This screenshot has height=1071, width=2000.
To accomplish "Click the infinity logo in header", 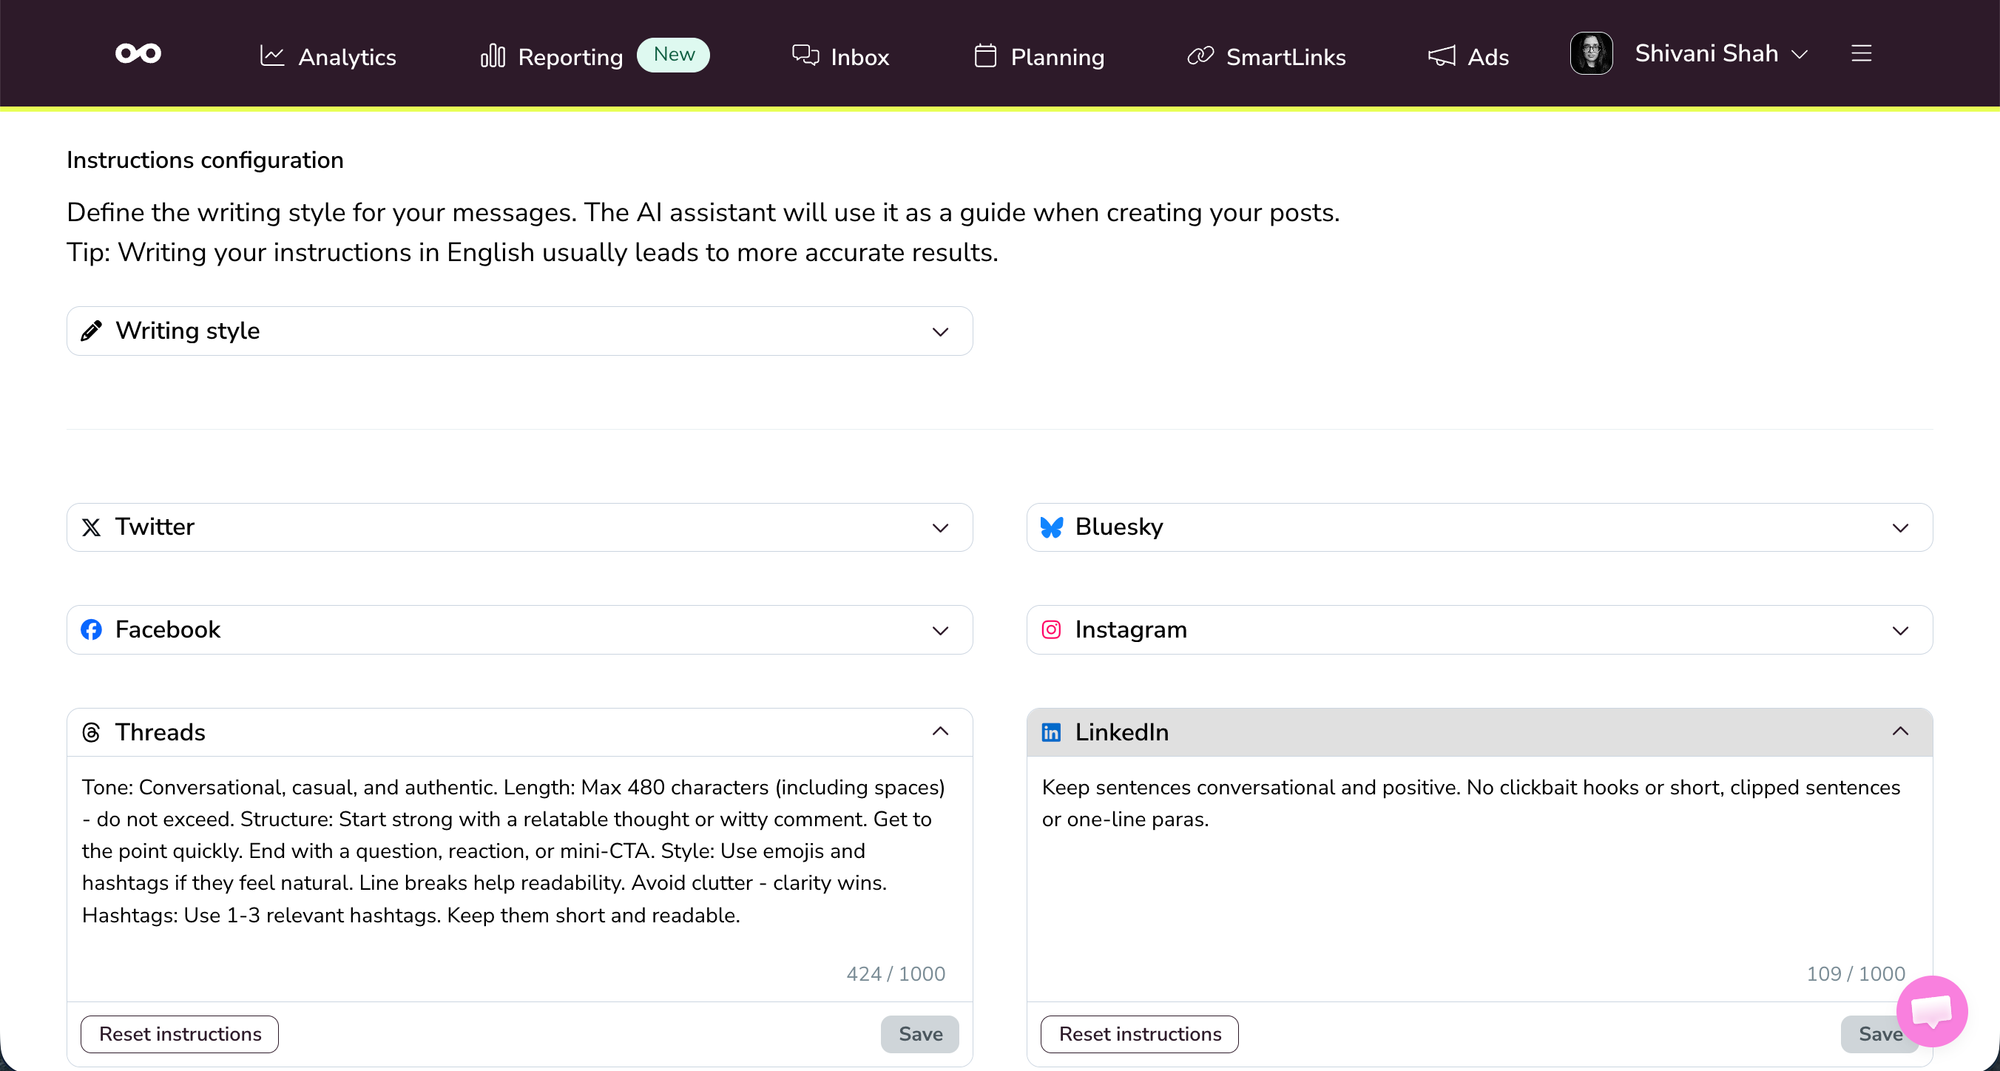I will pyautogui.click(x=138, y=54).
